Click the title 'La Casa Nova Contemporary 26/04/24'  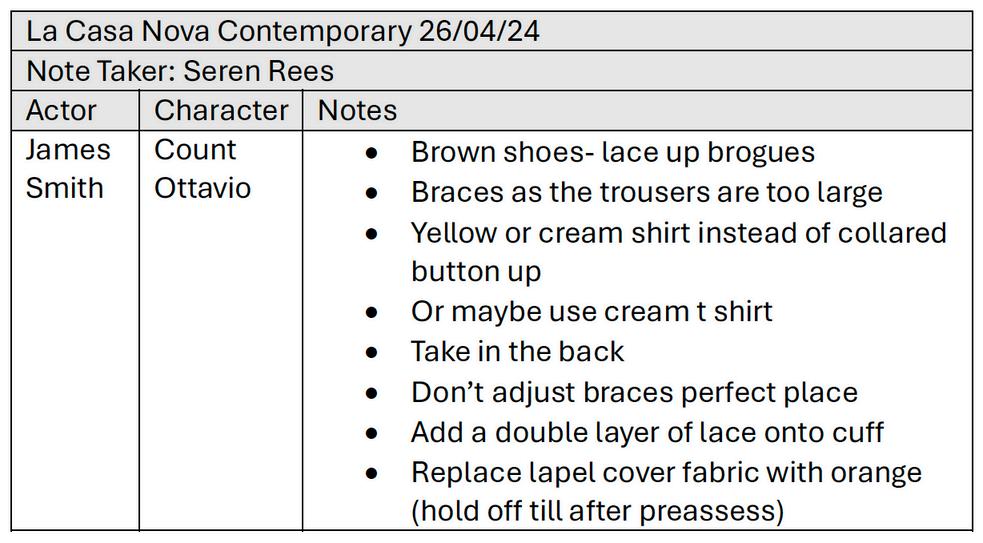[283, 31]
